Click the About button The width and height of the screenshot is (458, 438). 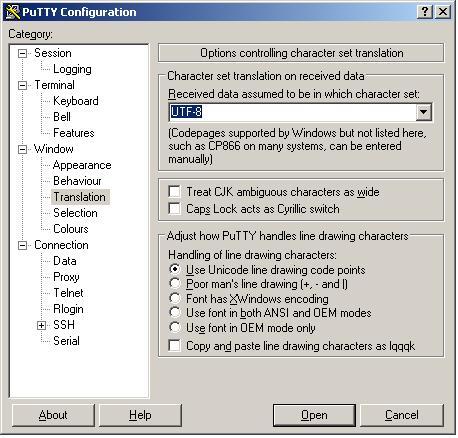[x=53, y=415]
